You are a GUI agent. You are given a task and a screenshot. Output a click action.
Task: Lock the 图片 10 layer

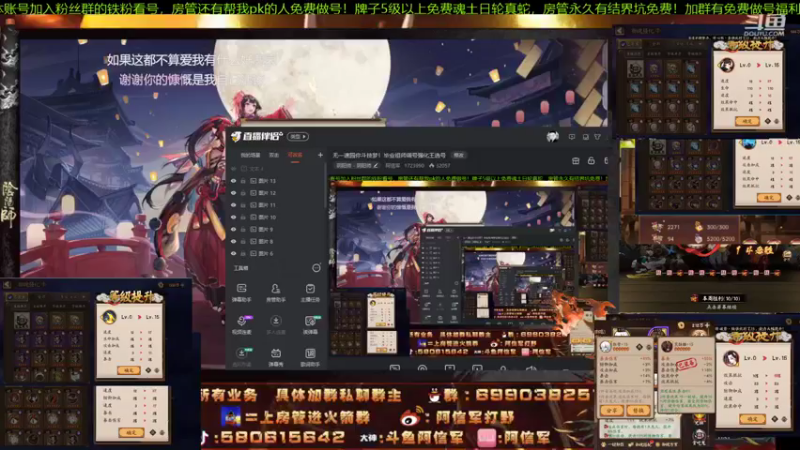[243, 217]
